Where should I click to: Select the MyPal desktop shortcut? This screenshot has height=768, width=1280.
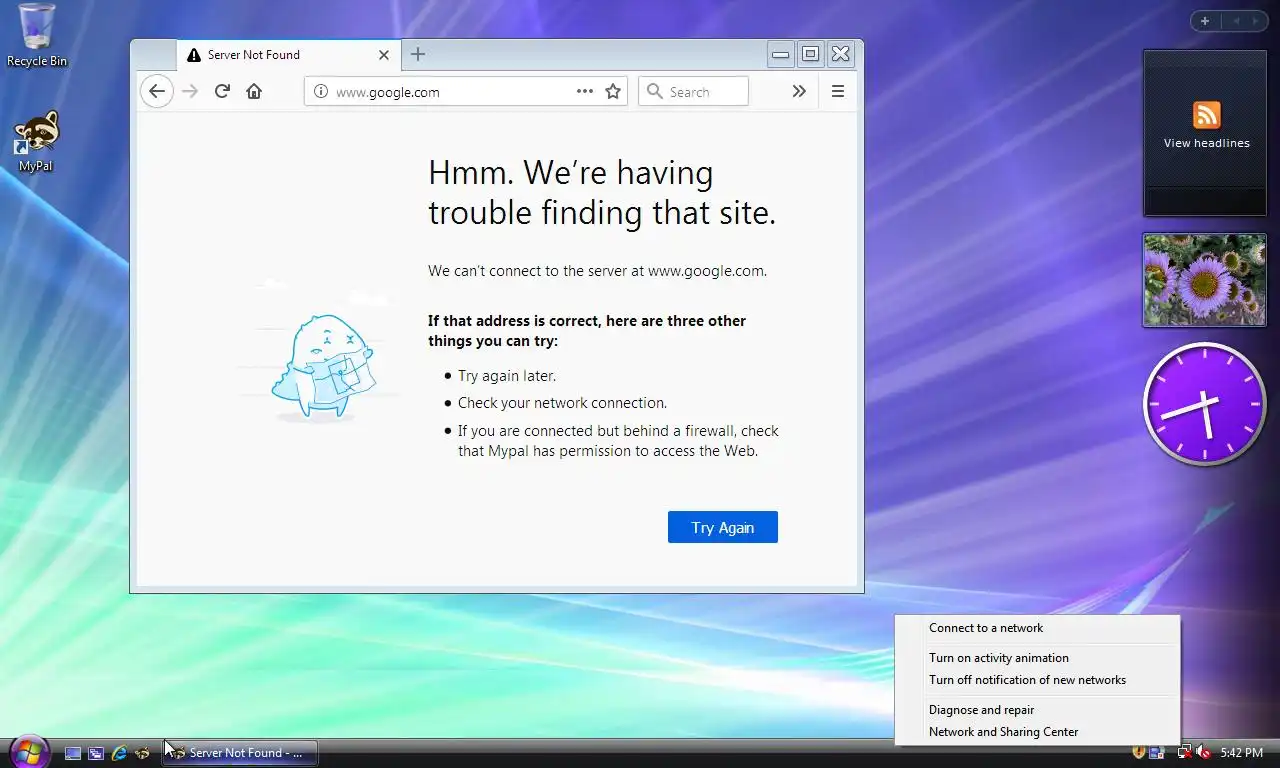[36, 141]
